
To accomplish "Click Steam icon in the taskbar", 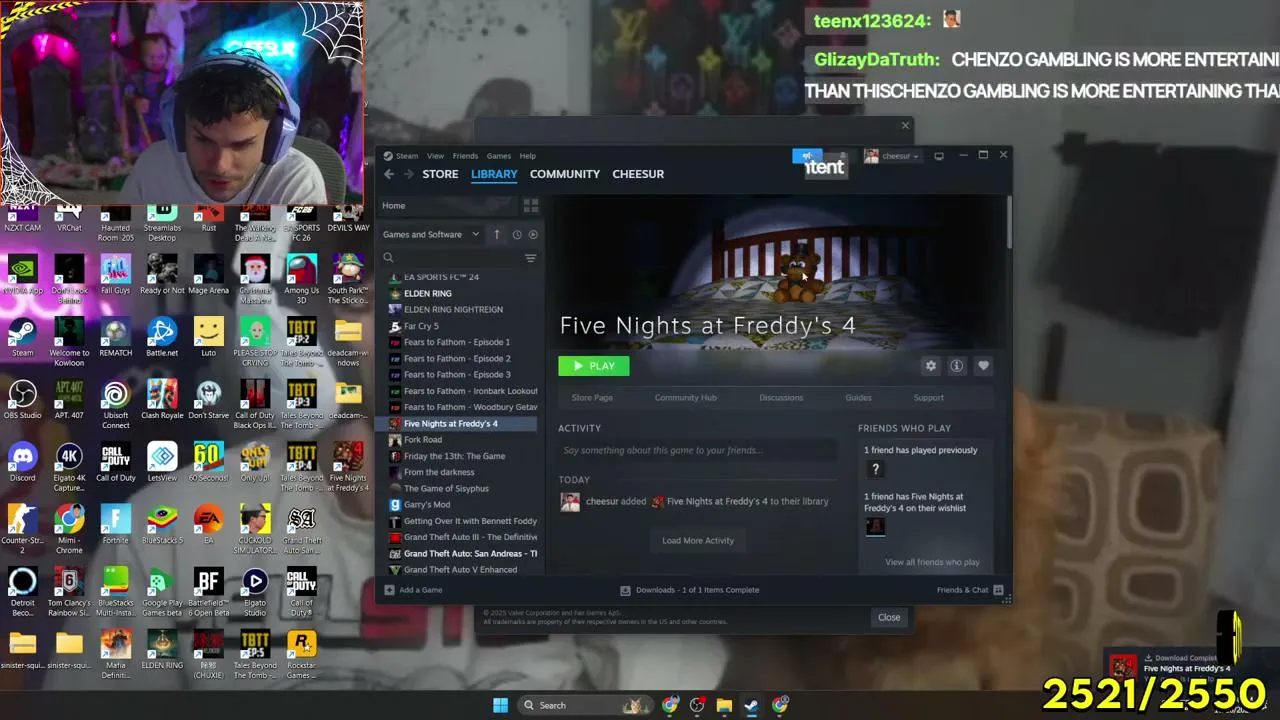I will tap(751, 705).
